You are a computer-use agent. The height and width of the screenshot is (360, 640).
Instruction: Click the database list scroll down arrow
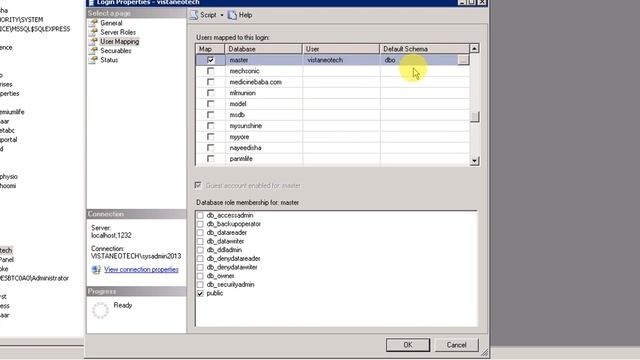coord(474,161)
